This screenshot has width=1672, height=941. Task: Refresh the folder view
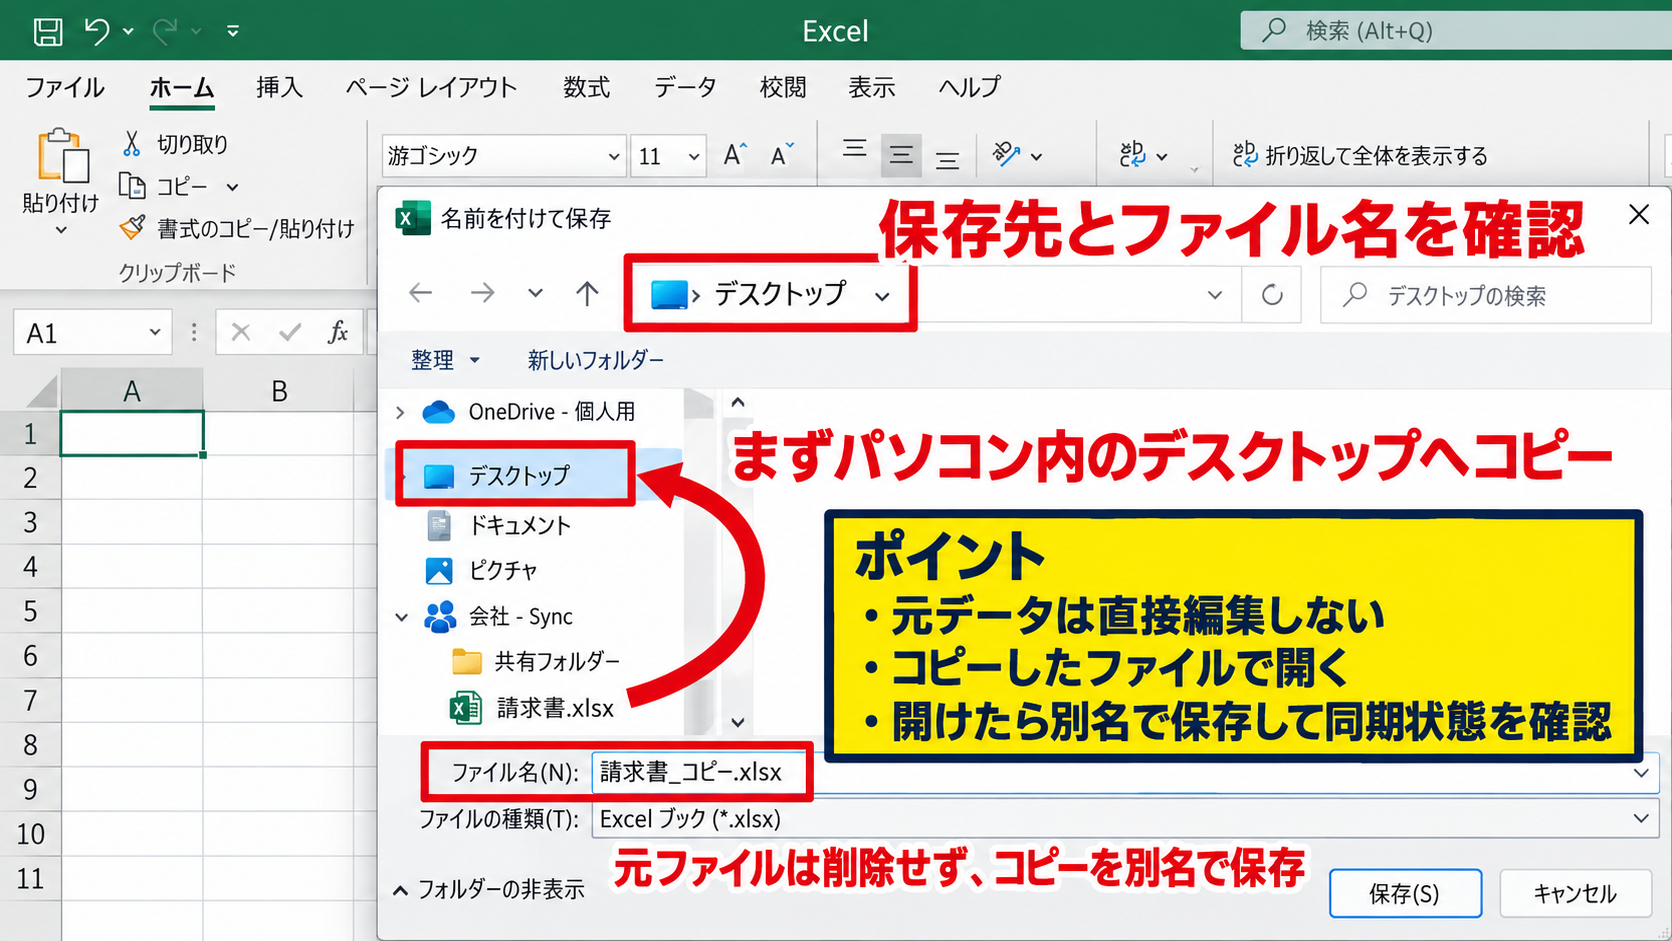click(x=1272, y=295)
